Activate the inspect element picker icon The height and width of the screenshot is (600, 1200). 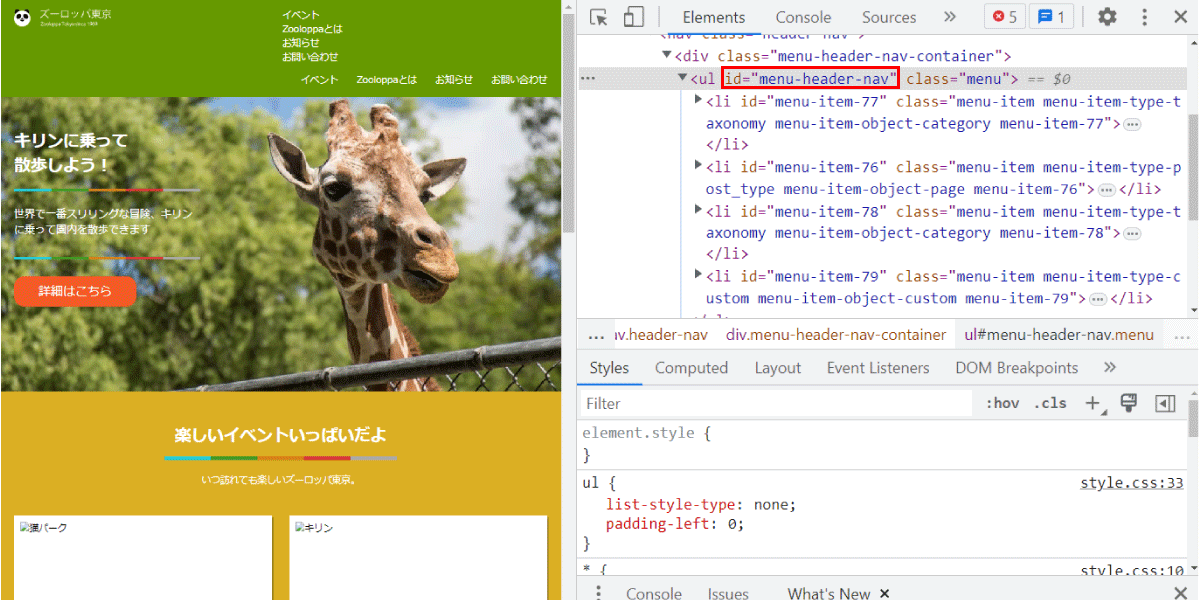[x=599, y=17]
